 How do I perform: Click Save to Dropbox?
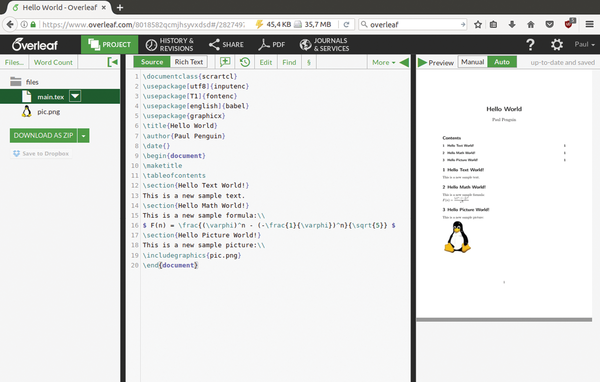41,153
